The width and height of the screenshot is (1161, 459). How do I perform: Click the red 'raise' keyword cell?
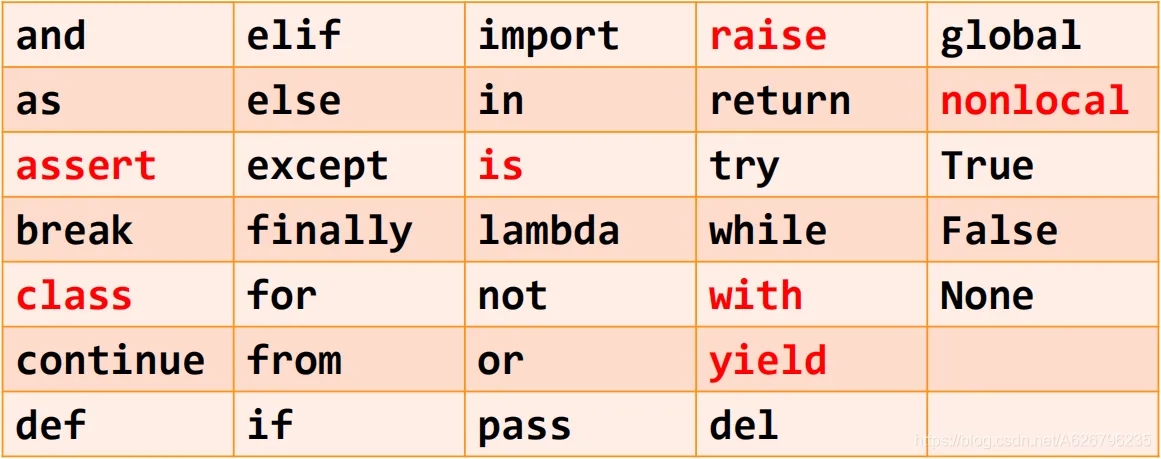[x=811, y=35]
